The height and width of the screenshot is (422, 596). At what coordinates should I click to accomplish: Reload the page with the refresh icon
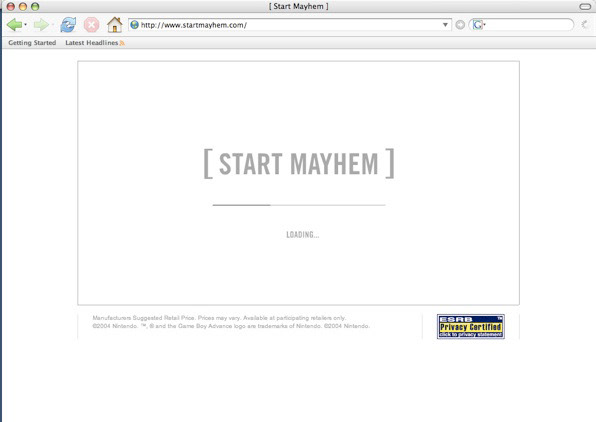click(68, 25)
